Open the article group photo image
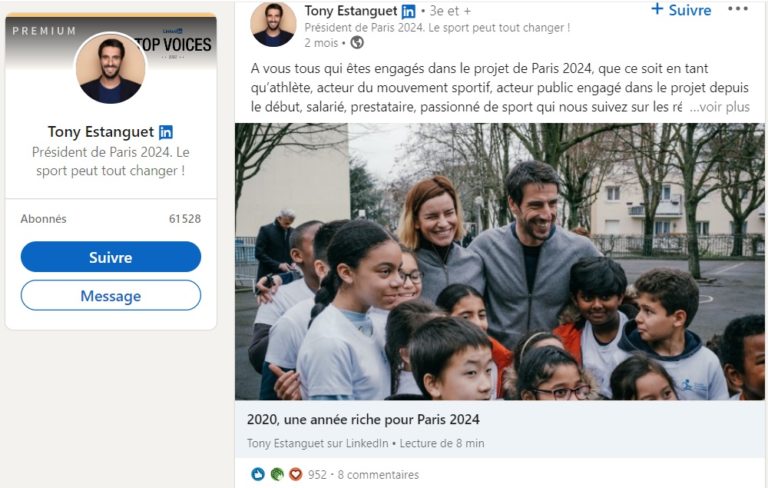Image resolution: width=768 pixels, height=488 pixels. 500,261
